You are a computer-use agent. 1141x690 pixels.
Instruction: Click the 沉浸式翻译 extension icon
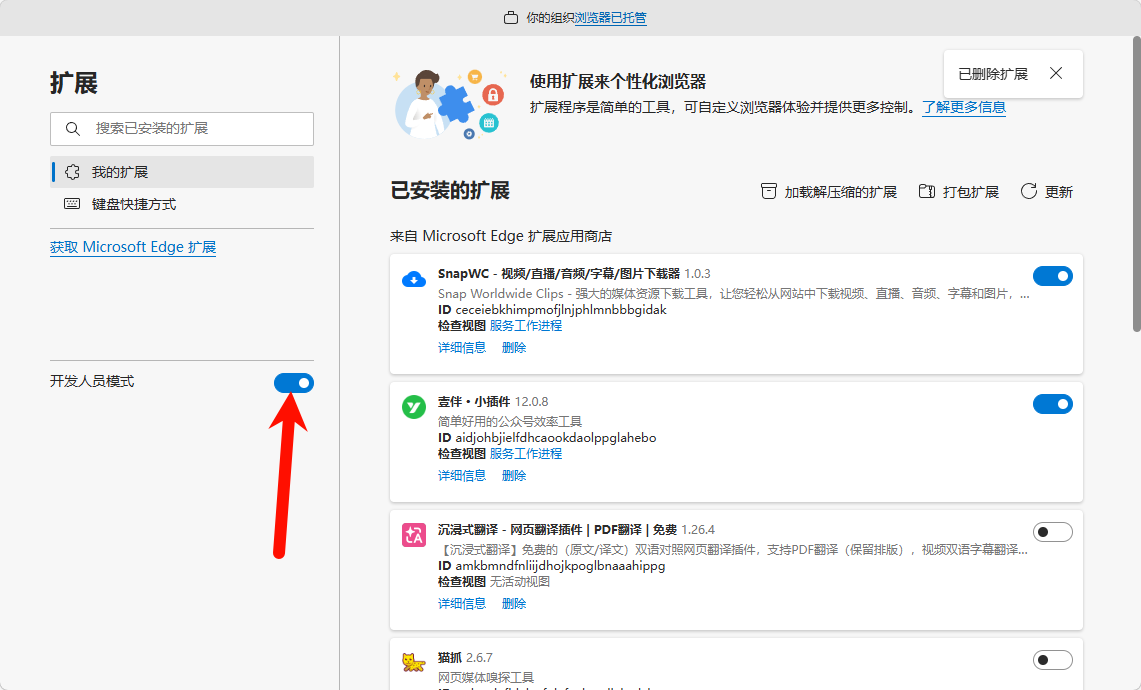point(413,536)
